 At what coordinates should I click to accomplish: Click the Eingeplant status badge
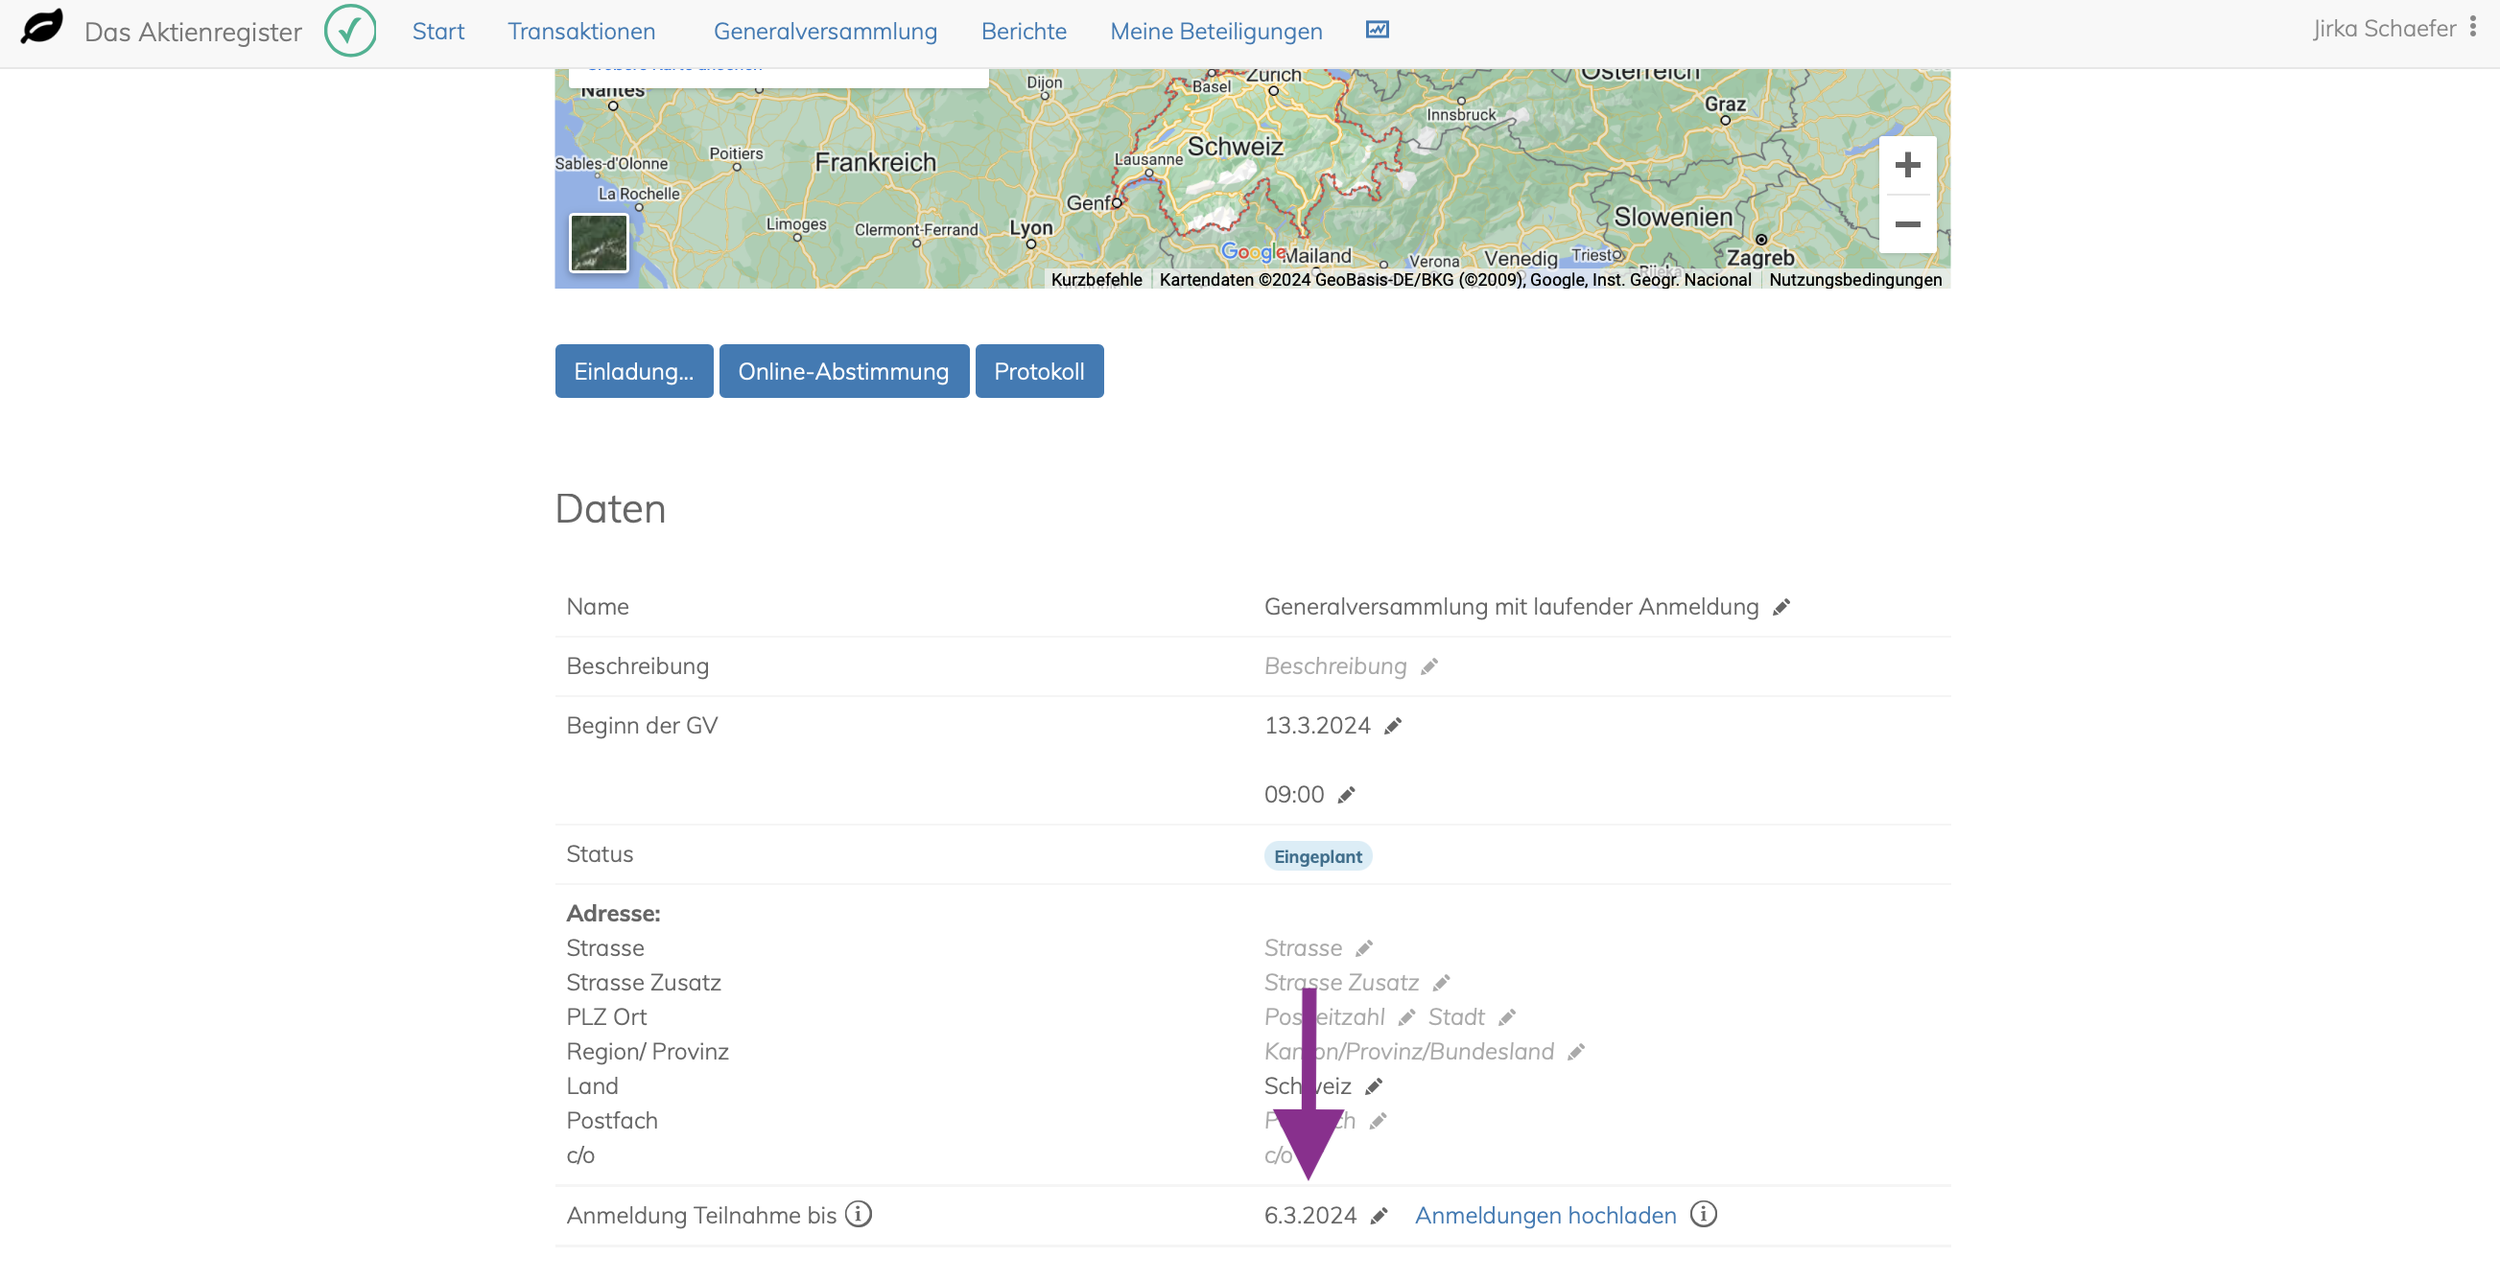[x=1317, y=857]
